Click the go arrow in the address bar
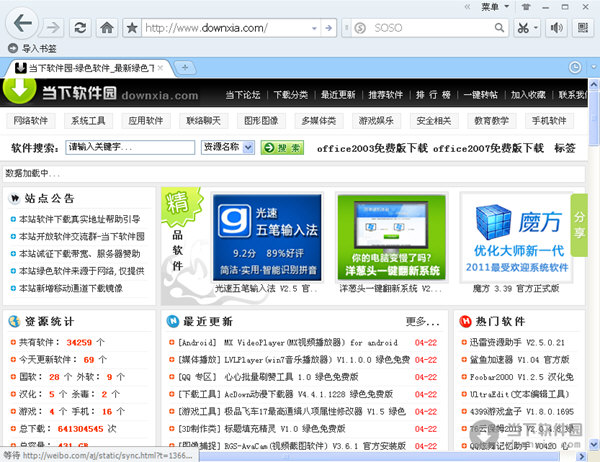This screenshot has height=462, width=600. pos(328,28)
